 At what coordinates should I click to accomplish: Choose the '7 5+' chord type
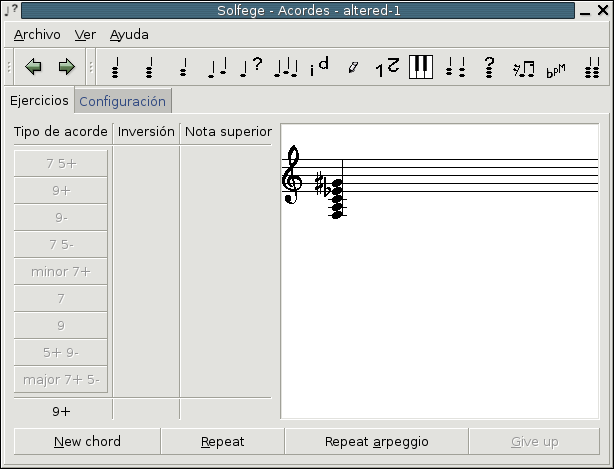click(61, 163)
